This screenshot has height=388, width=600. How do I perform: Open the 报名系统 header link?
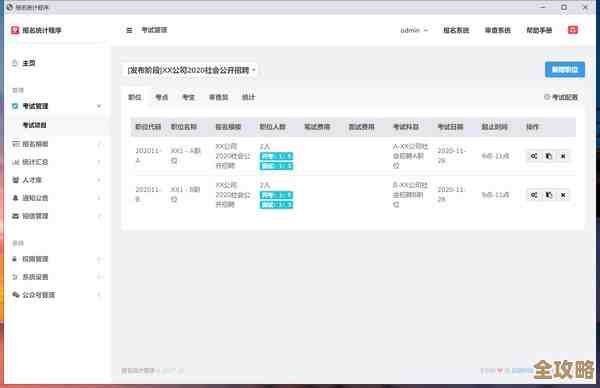point(456,30)
